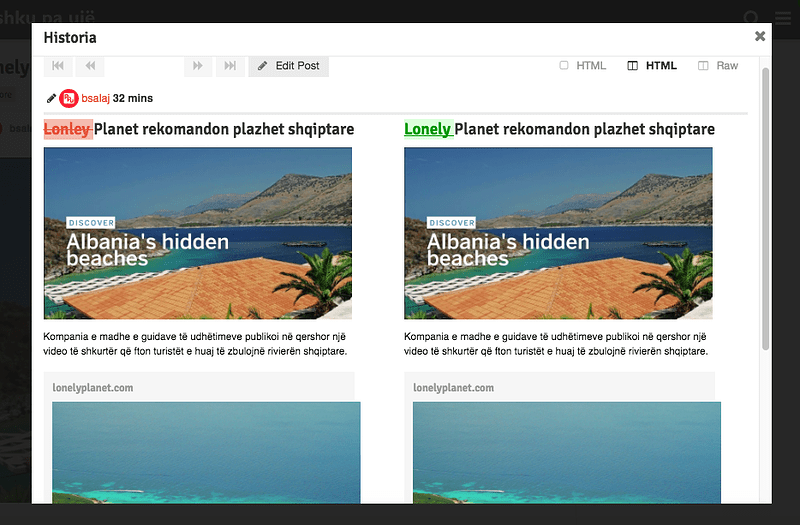
Task: Open bsalaj's user profile link
Action: coord(95,99)
